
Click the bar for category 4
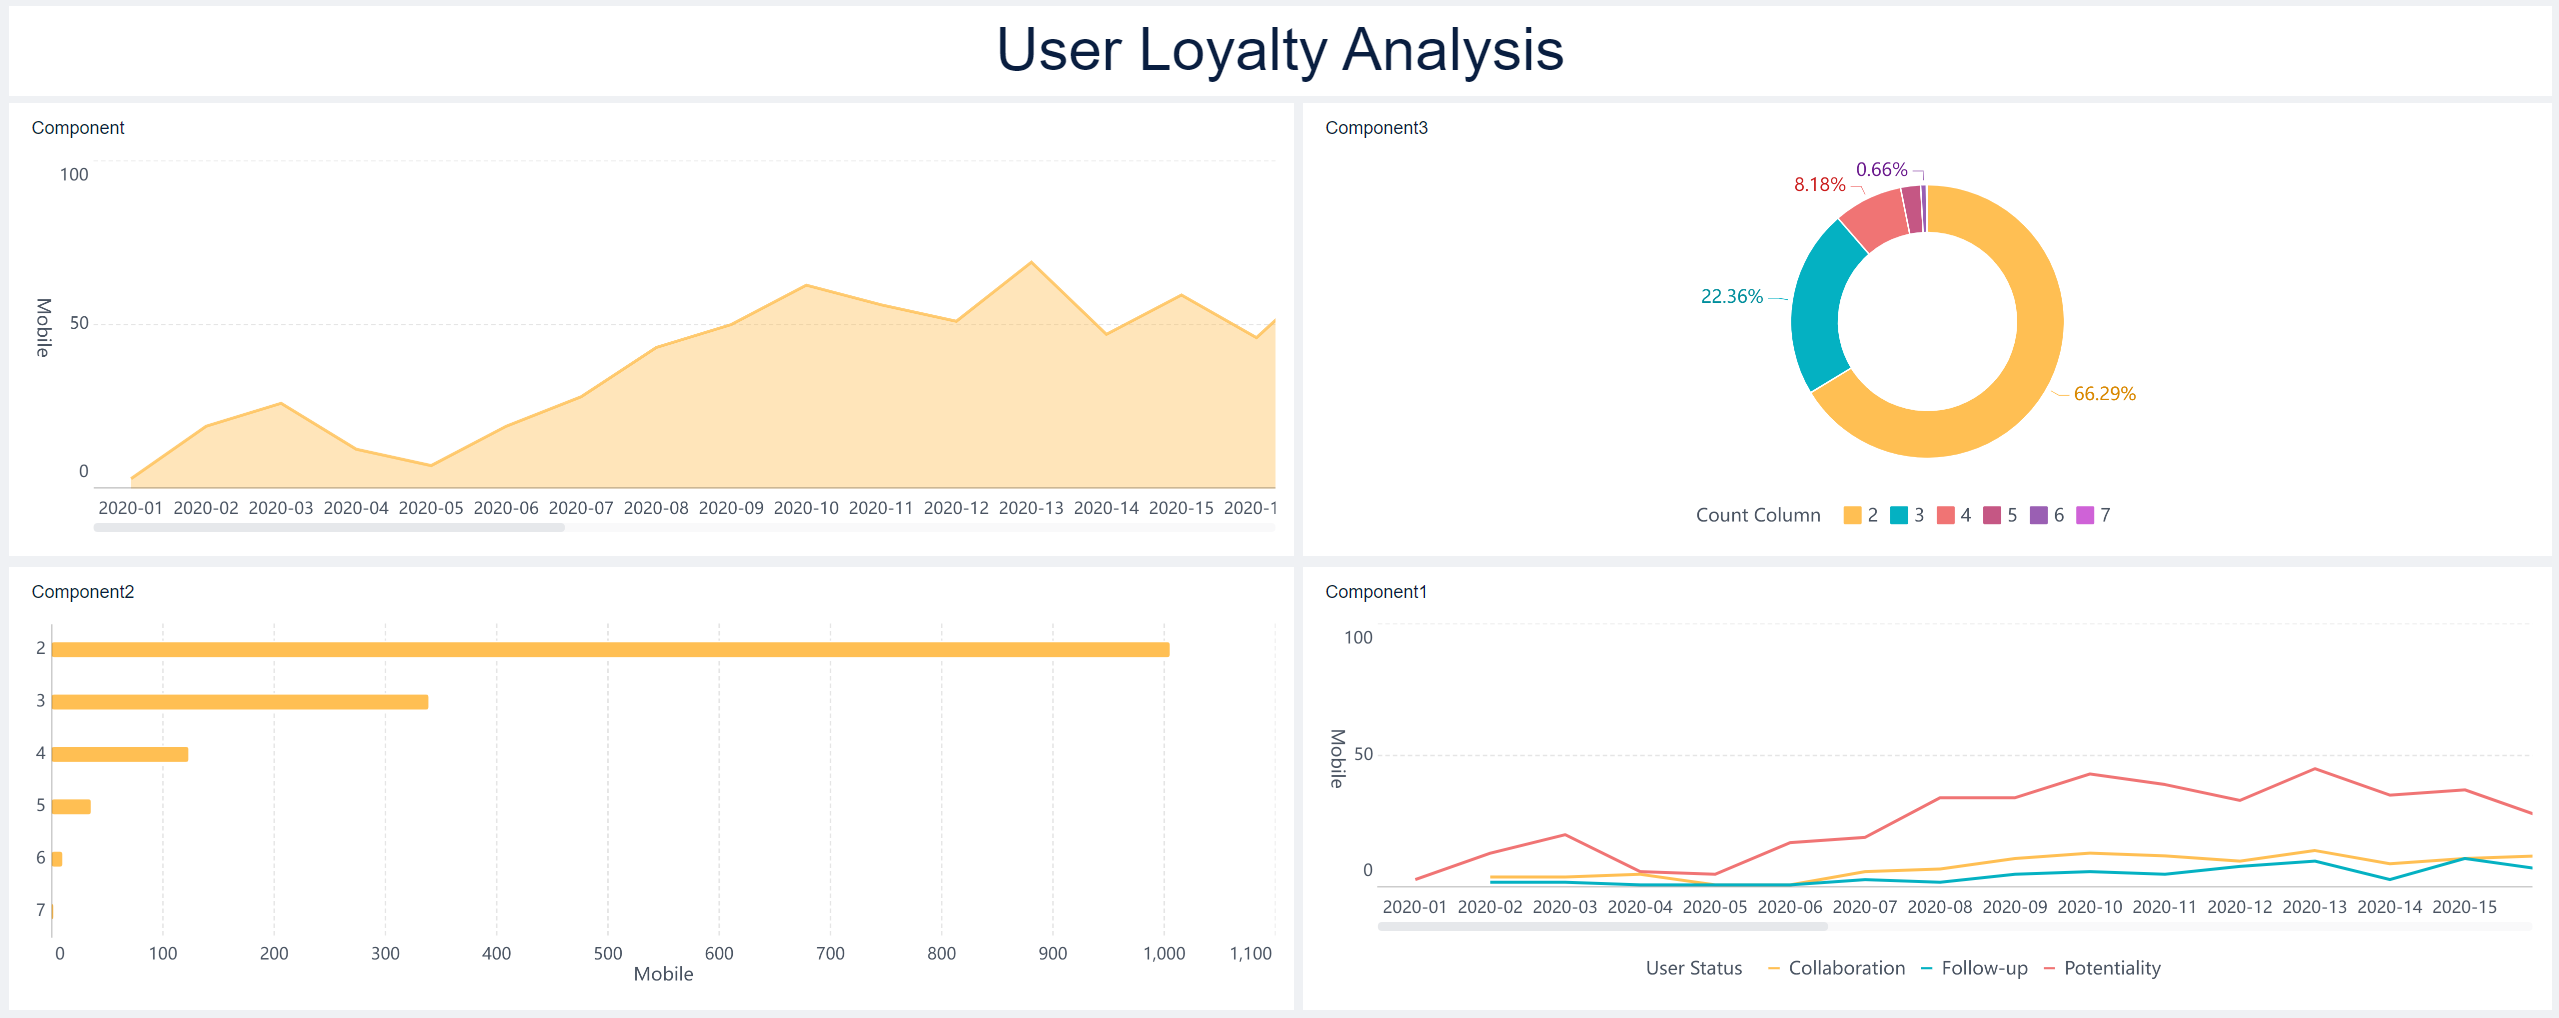120,754
